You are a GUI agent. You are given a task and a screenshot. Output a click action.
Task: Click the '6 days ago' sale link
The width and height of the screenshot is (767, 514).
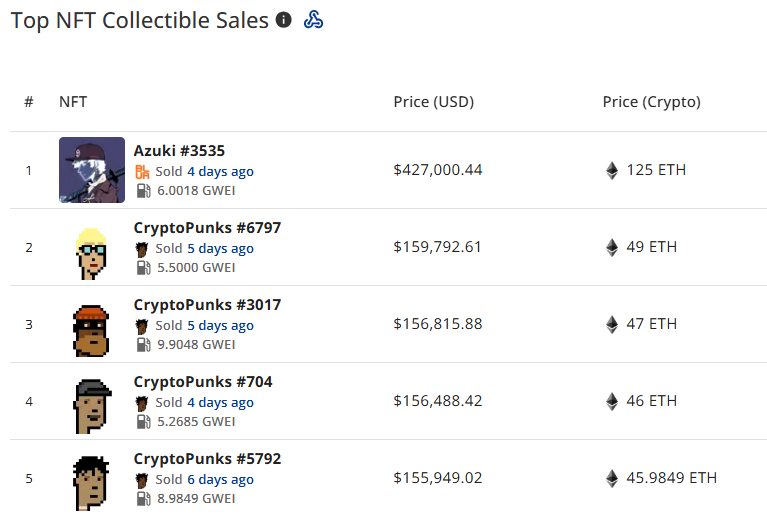pos(220,479)
